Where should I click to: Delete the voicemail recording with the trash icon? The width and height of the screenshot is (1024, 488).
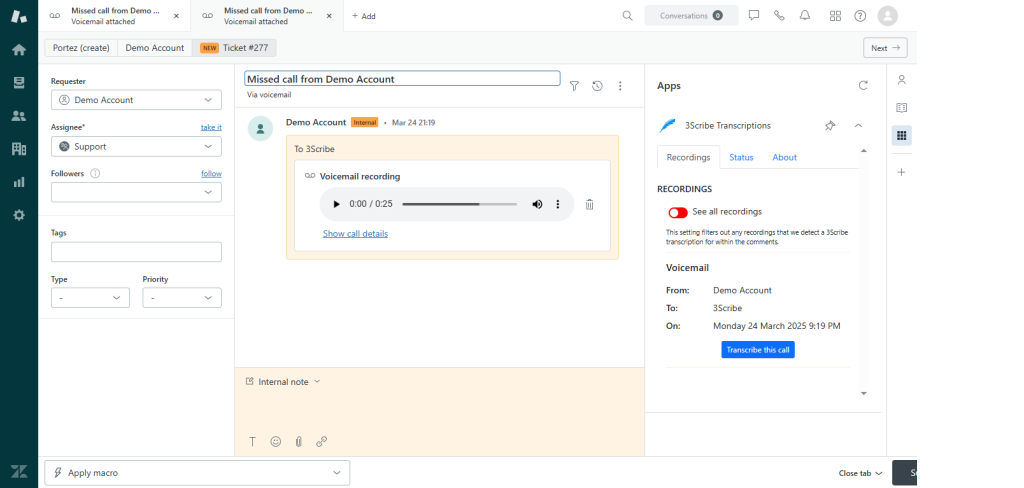tap(589, 204)
